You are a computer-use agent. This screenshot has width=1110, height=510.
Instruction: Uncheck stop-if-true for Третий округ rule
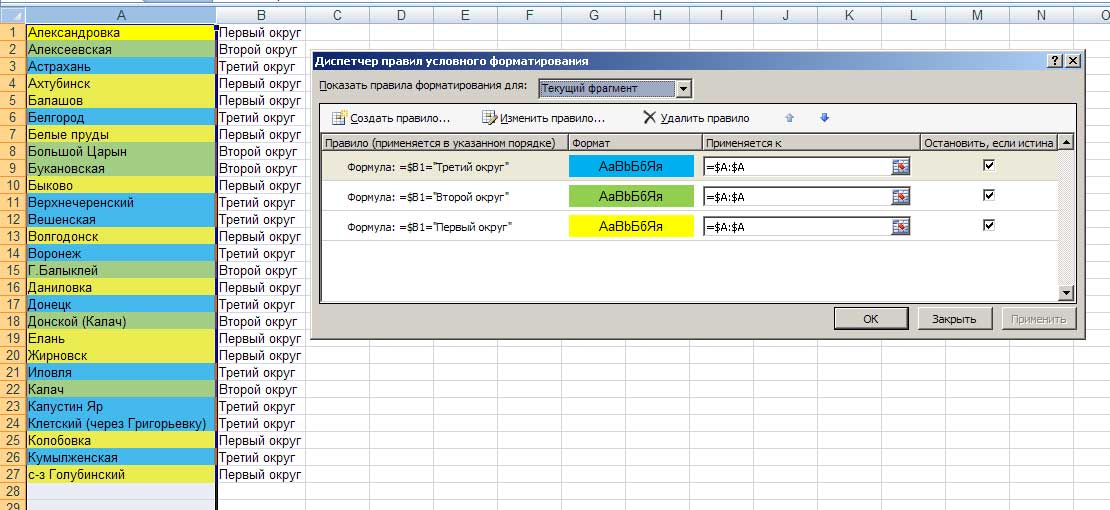tap(989, 166)
